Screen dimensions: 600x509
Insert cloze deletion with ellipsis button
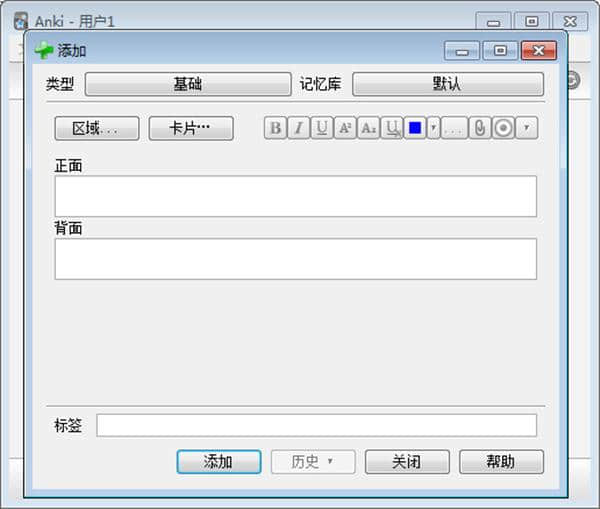454,128
